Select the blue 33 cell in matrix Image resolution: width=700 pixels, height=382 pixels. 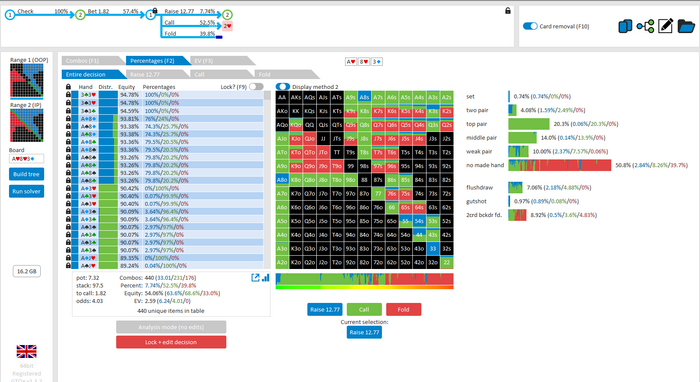click(433, 249)
